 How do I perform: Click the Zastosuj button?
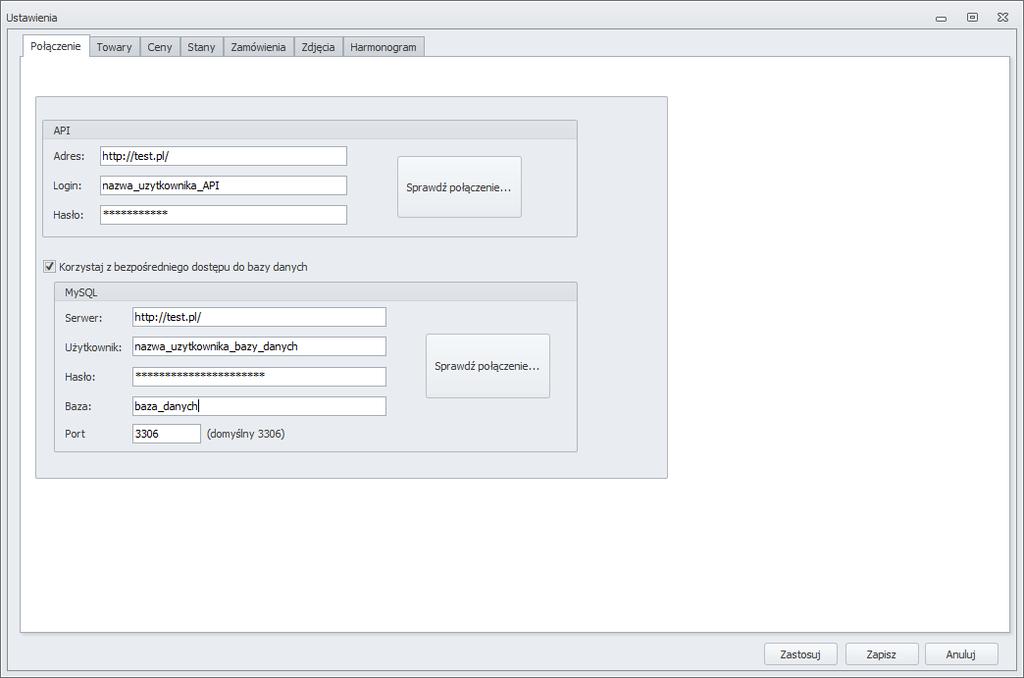pyautogui.click(x=801, y=654)
